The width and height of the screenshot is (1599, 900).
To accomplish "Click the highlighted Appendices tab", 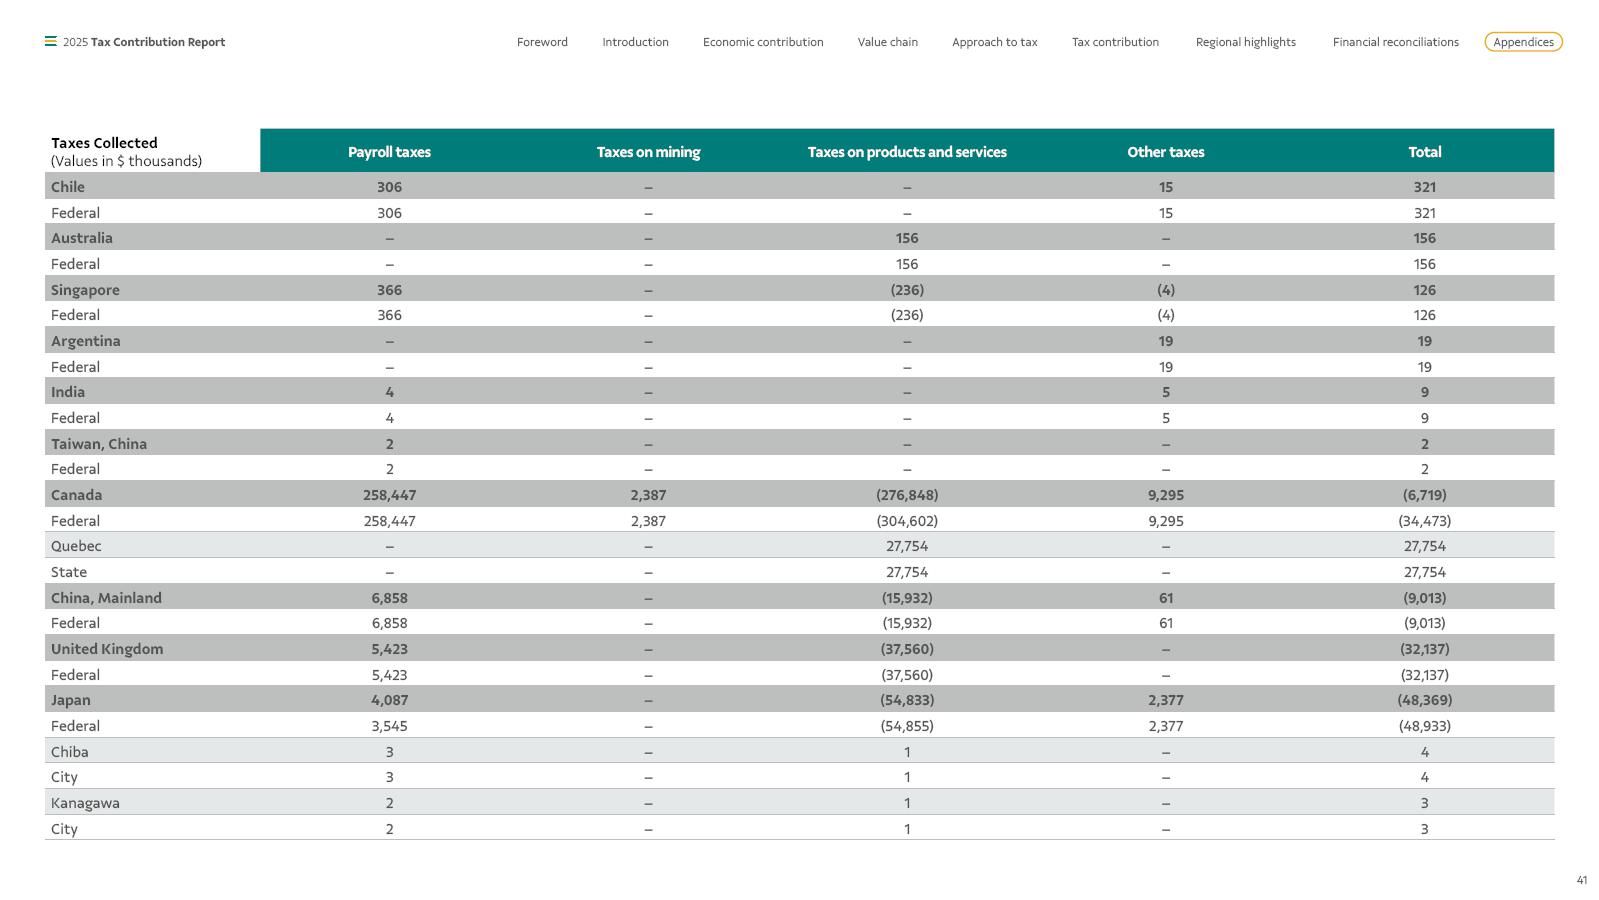I will [x=1523, y=42].
